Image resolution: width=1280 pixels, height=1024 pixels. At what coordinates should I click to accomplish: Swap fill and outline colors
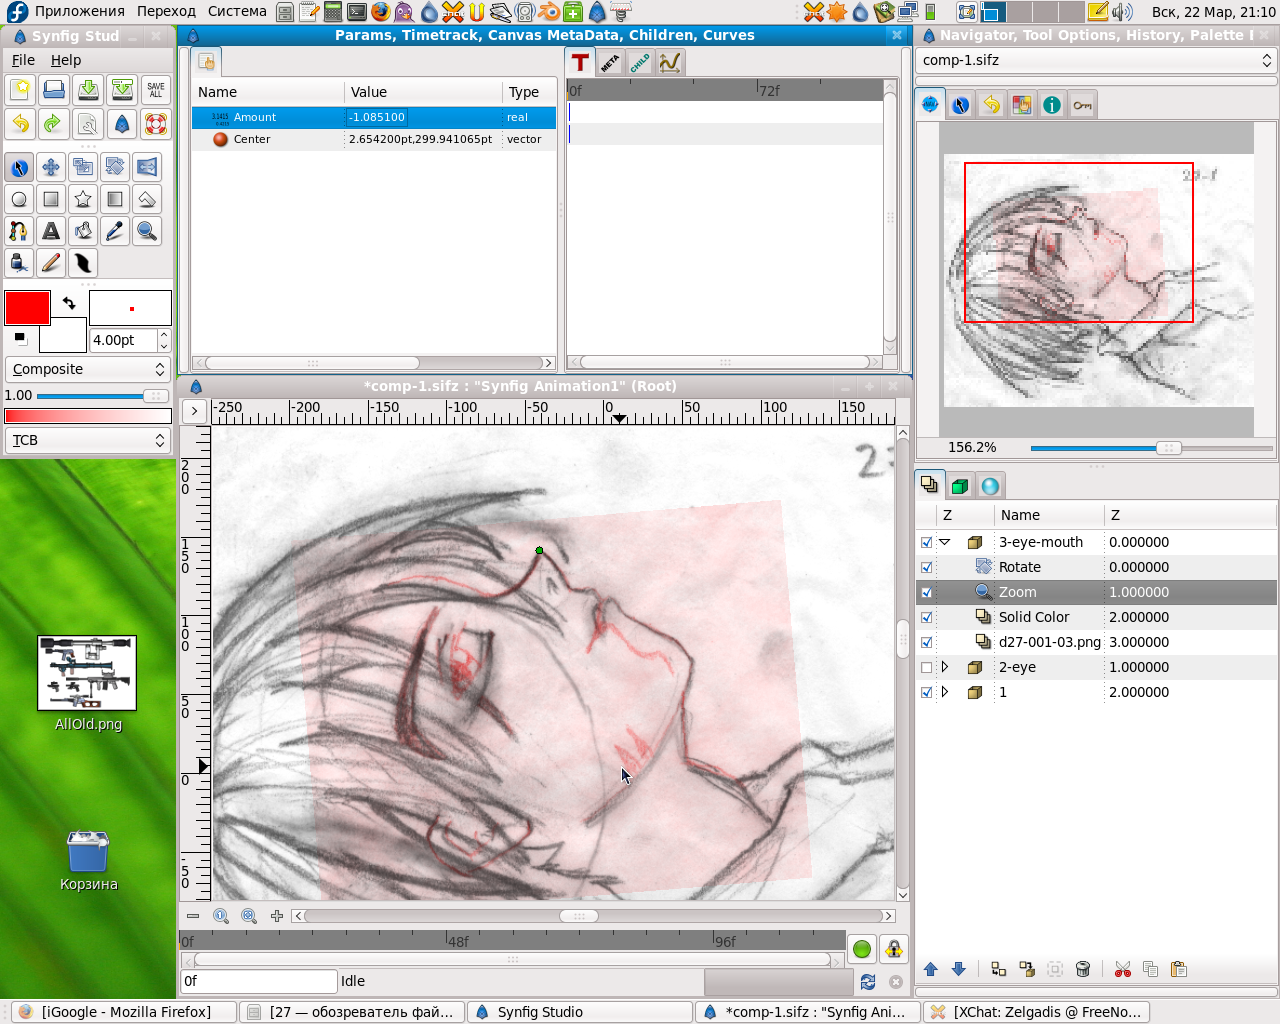[x=69, y=302]
